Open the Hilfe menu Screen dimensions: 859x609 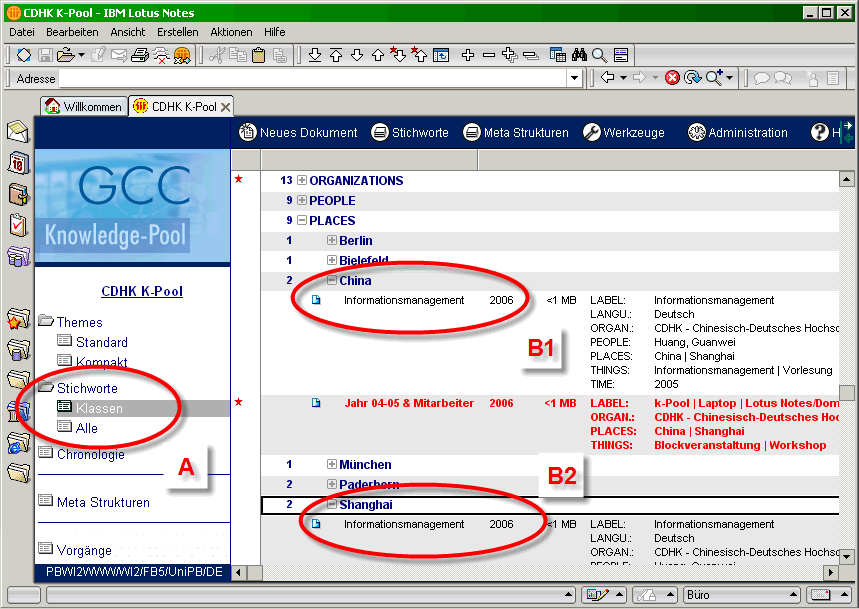(x=274, y=32)
